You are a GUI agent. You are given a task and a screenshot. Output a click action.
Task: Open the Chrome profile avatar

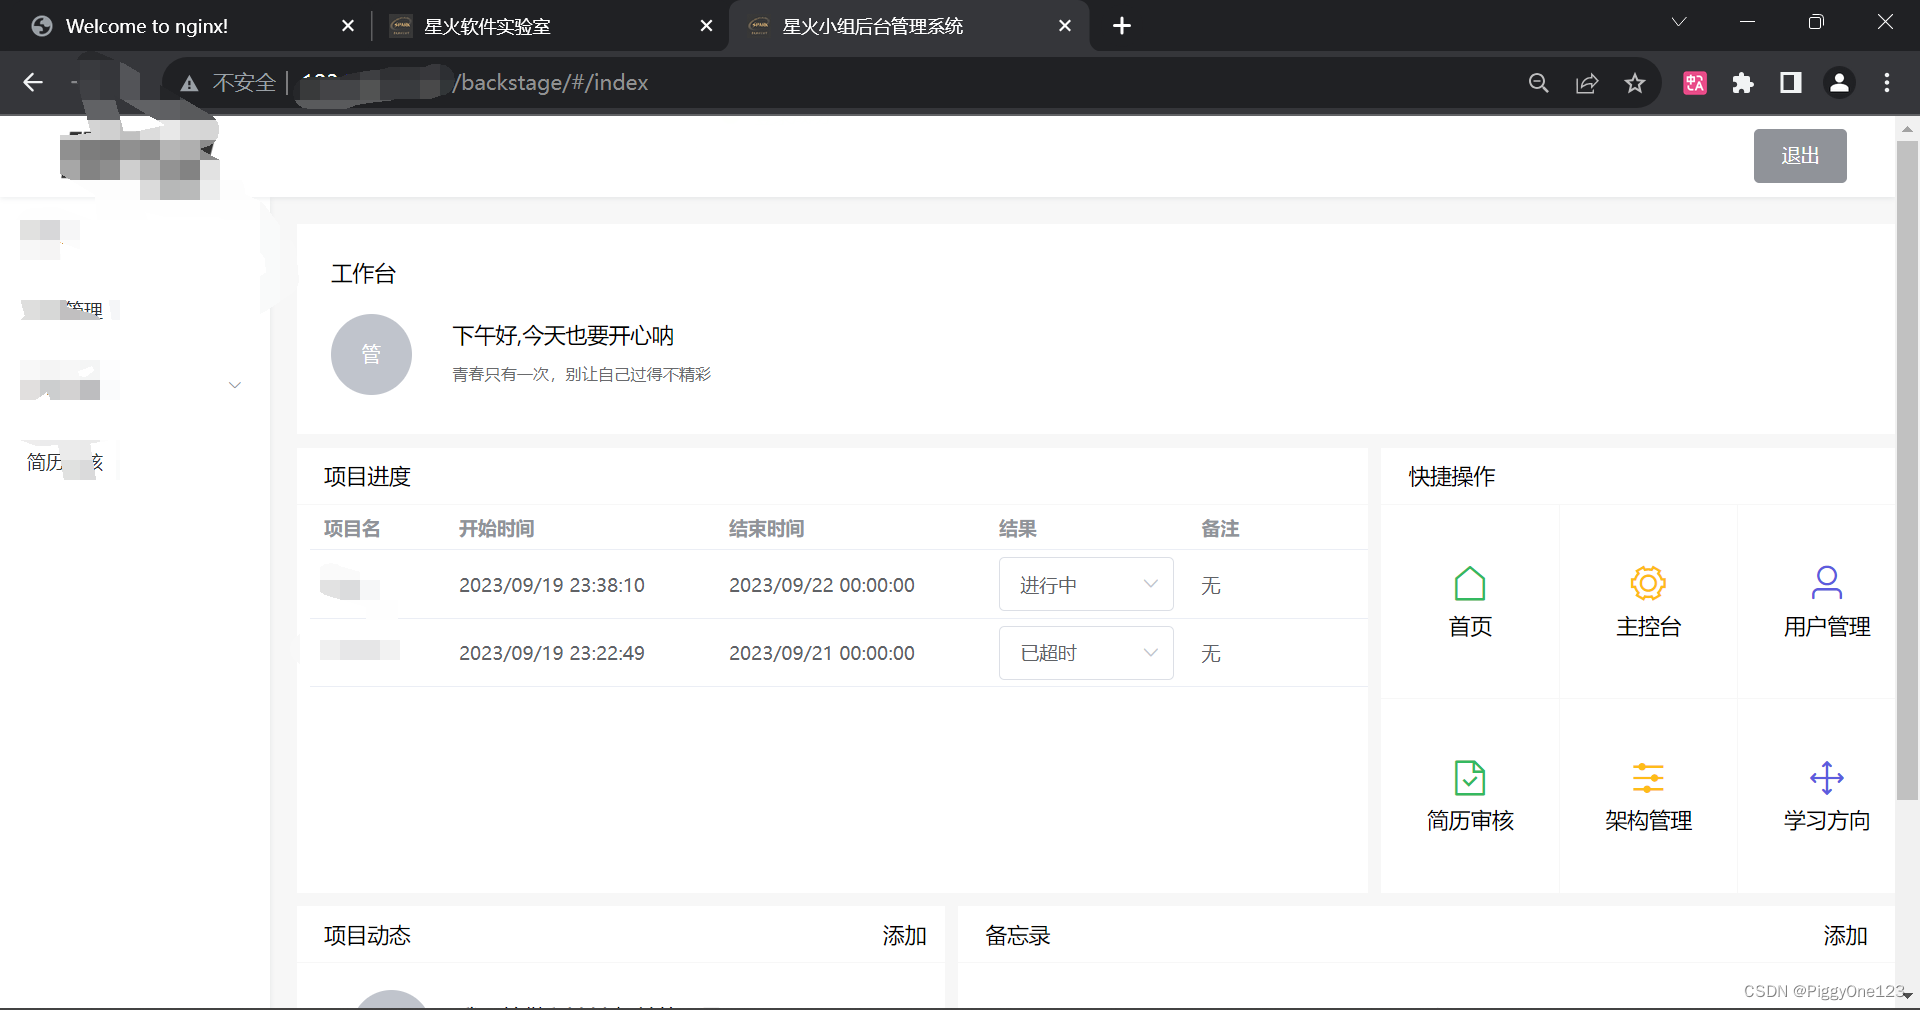point(1839,83)
